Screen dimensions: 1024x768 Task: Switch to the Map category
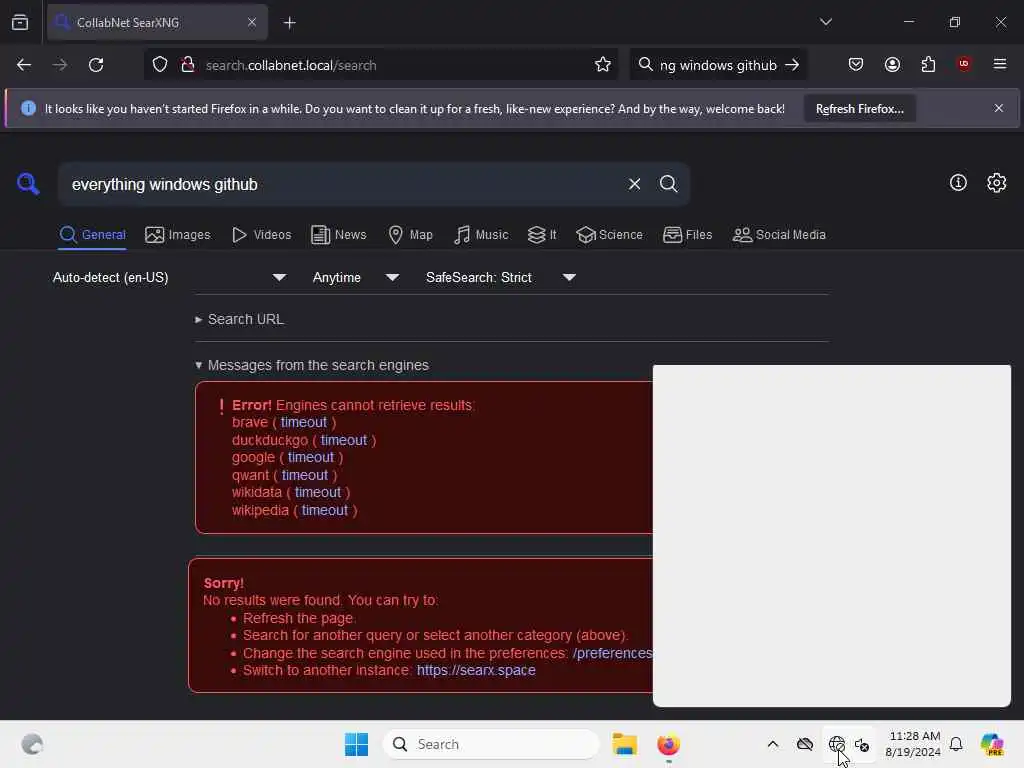pos(410,235)
